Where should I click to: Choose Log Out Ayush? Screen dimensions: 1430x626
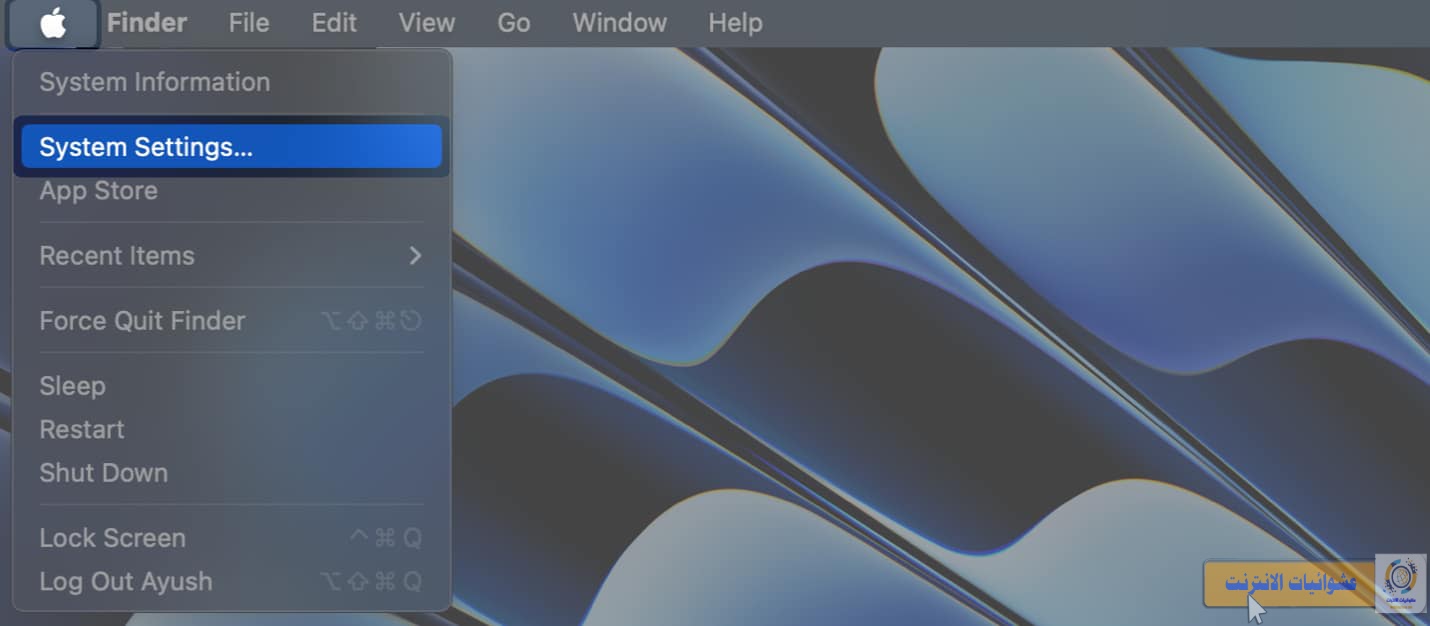(231, 581)
